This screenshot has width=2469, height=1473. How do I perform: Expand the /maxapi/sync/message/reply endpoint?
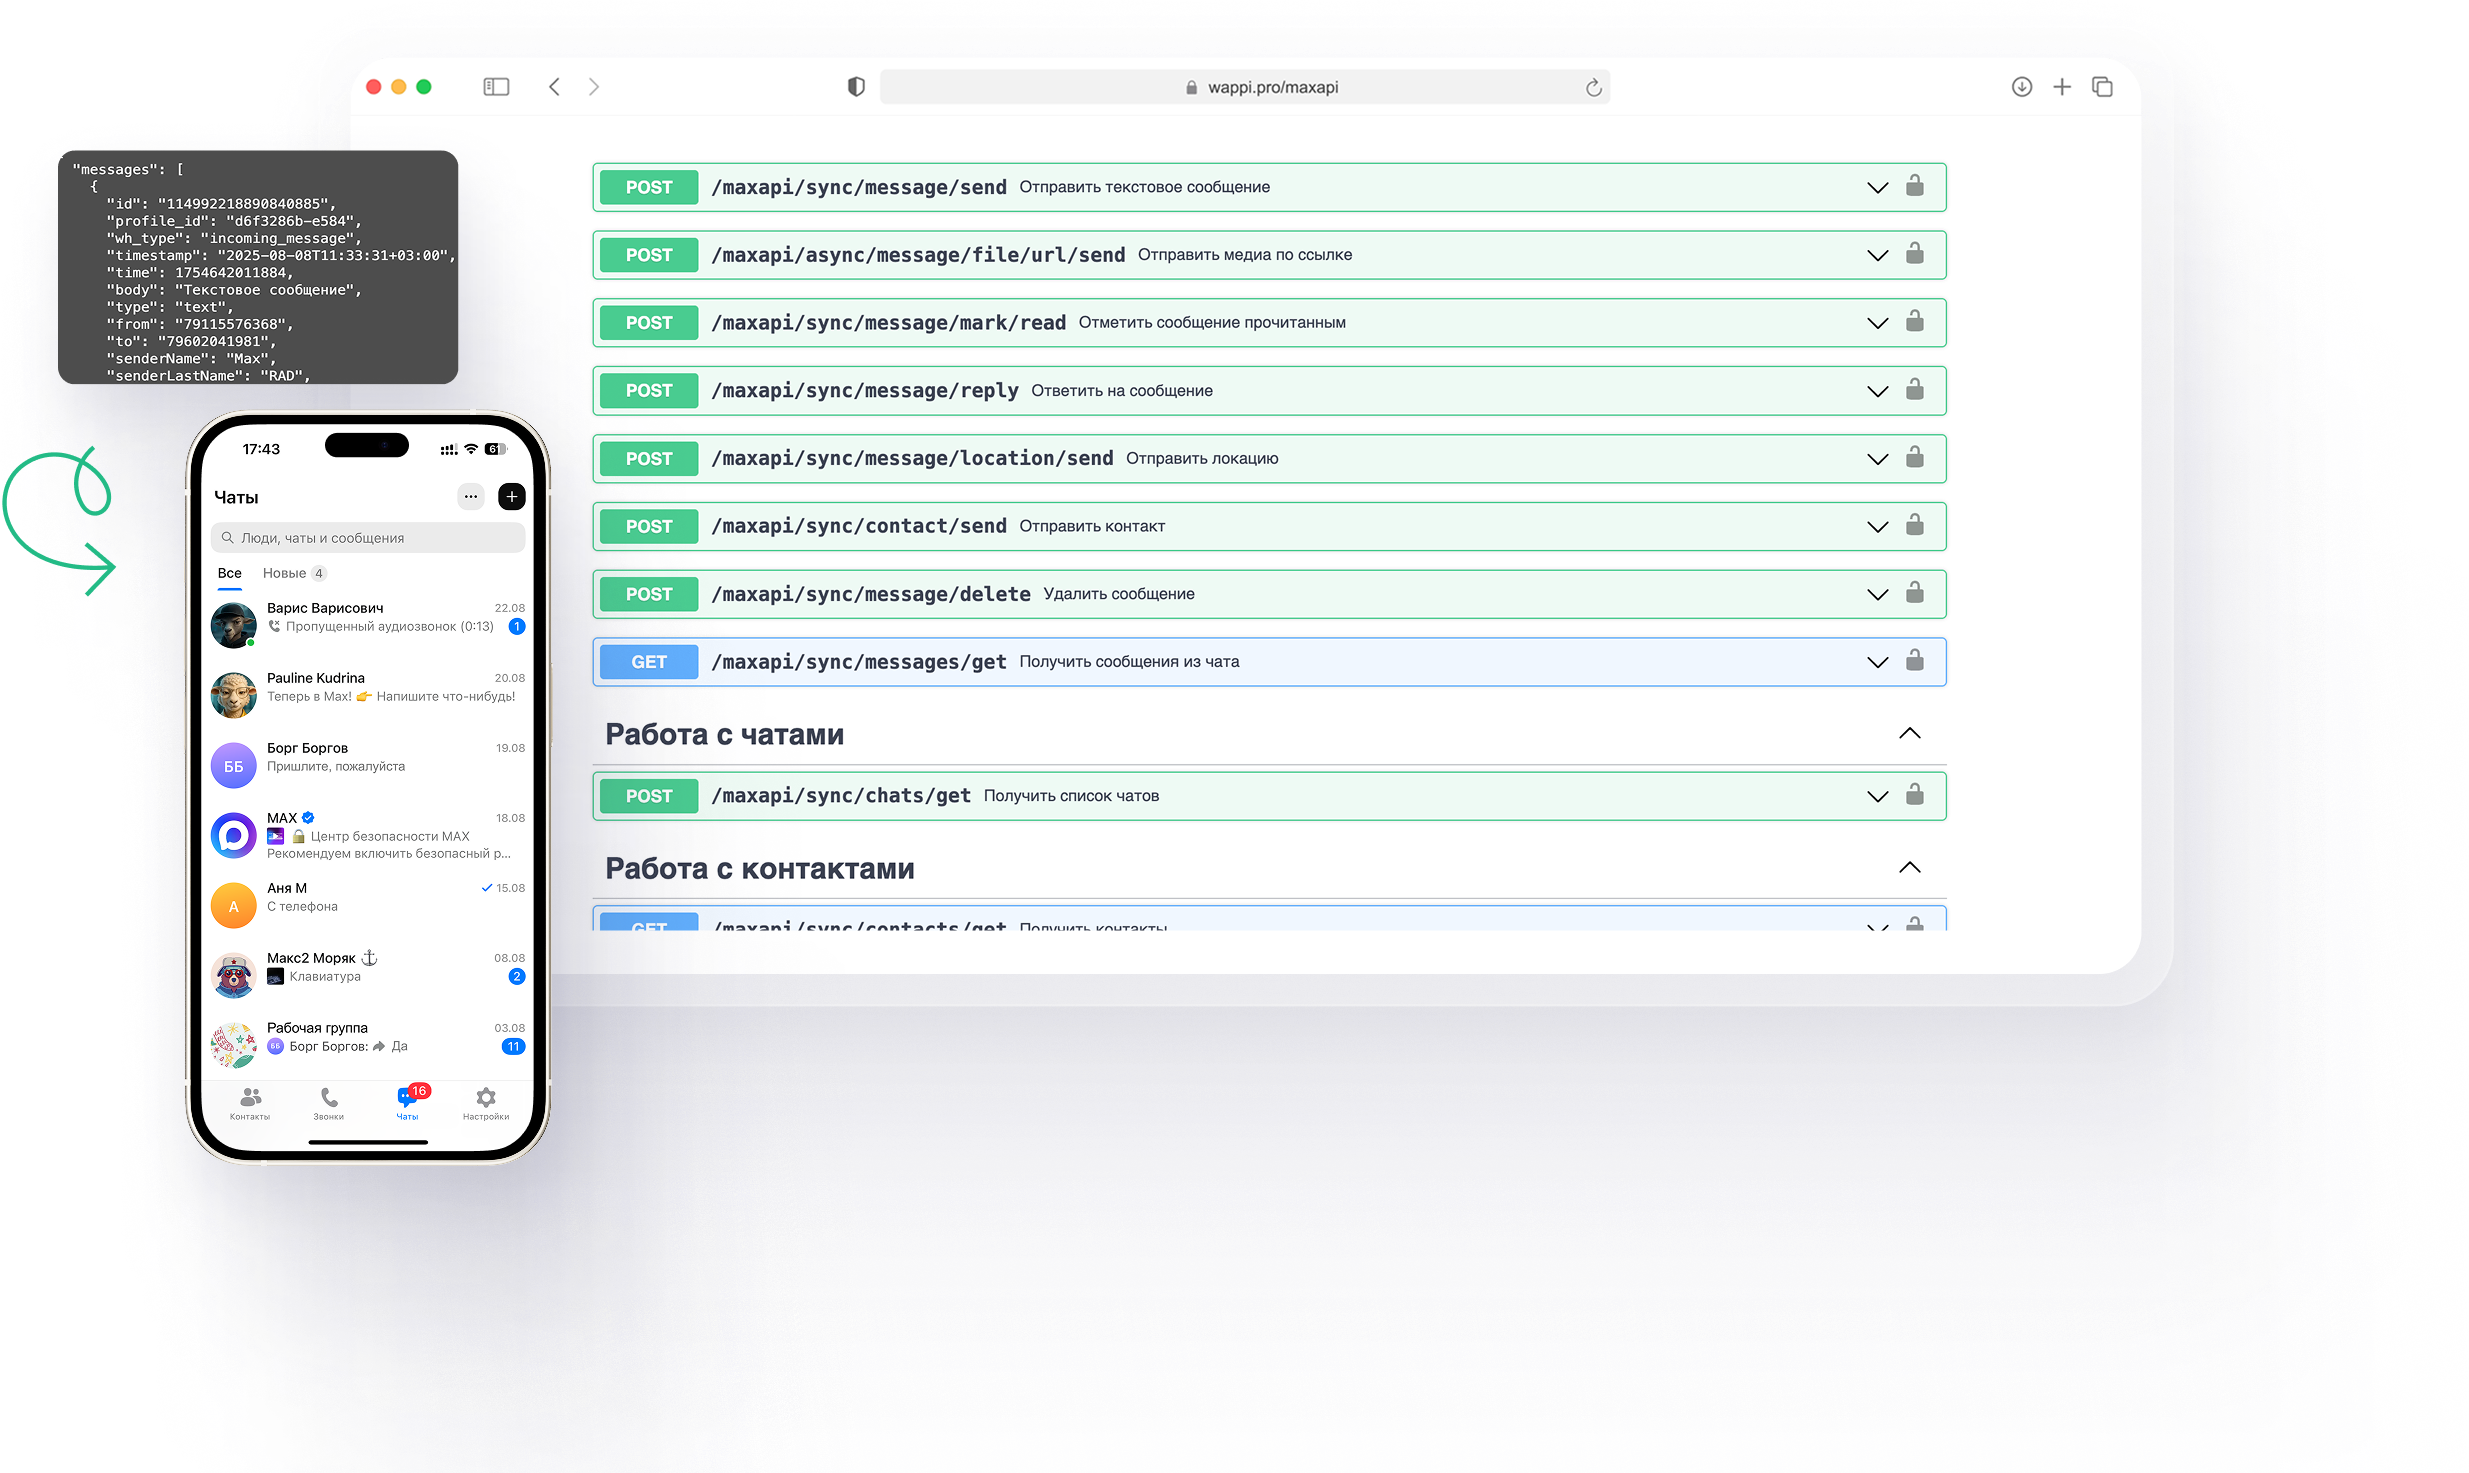(1877, 391)
